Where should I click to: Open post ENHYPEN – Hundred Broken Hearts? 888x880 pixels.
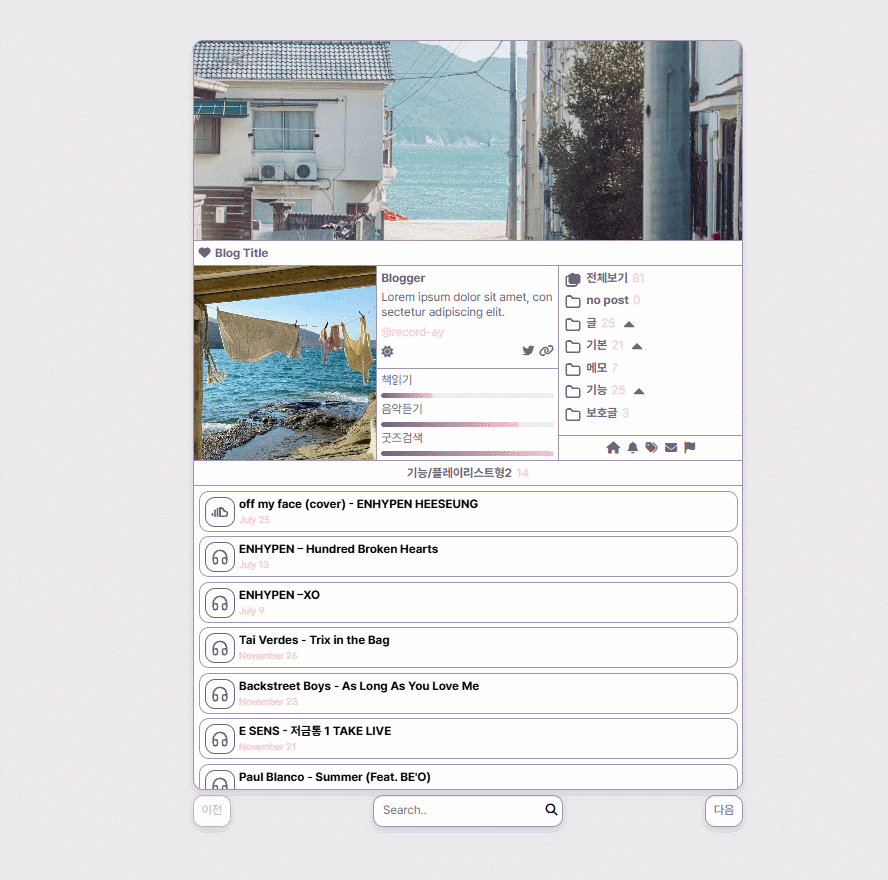[x=338, y=549]
